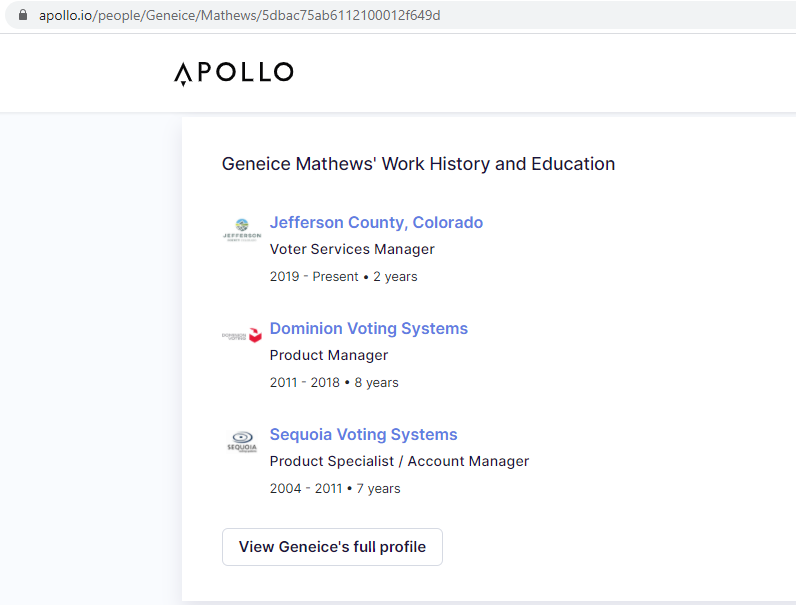
Task: Click the Jefferson County company logo
Action: [242, 230]
